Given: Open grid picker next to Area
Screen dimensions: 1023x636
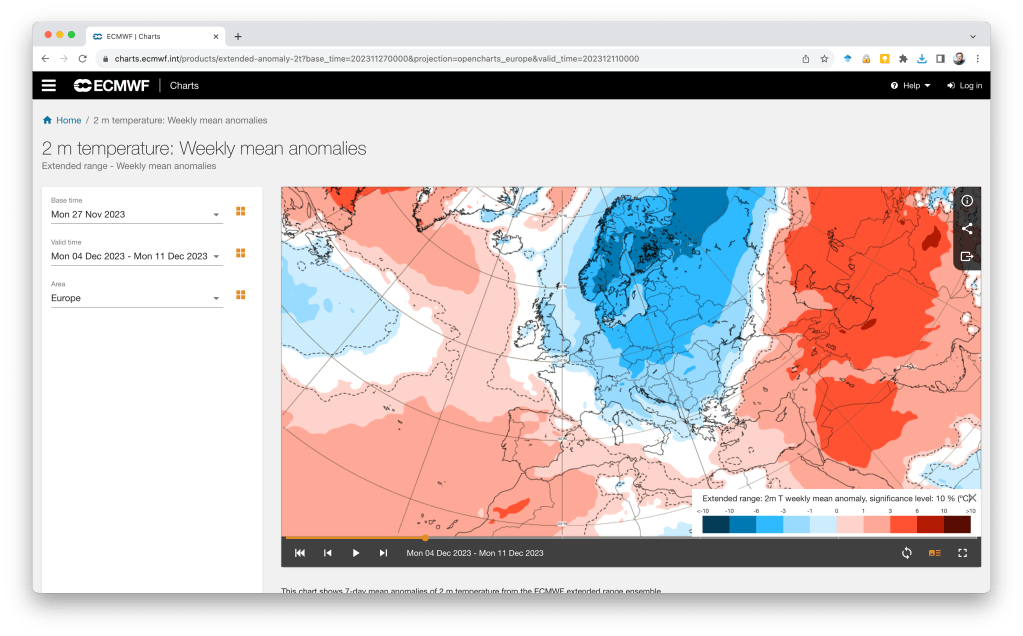Looking at the screenshot, I should click(x=240, y=296).
